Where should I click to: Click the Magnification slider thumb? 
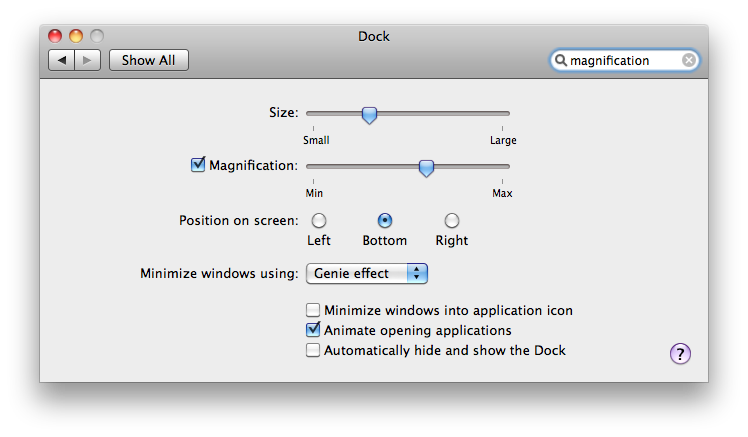426,168
